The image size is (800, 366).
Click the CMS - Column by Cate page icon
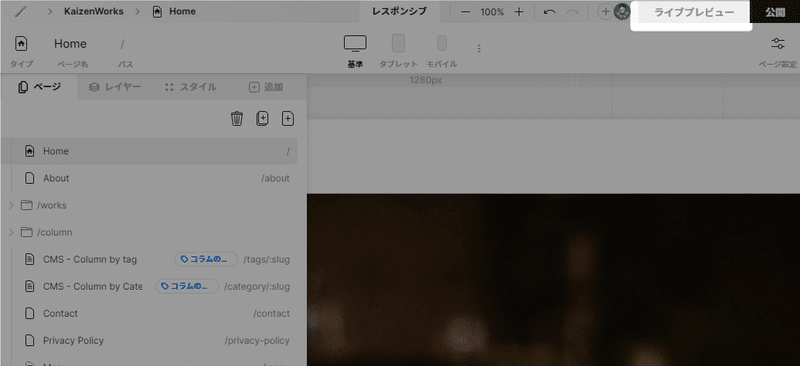[30, 286]
